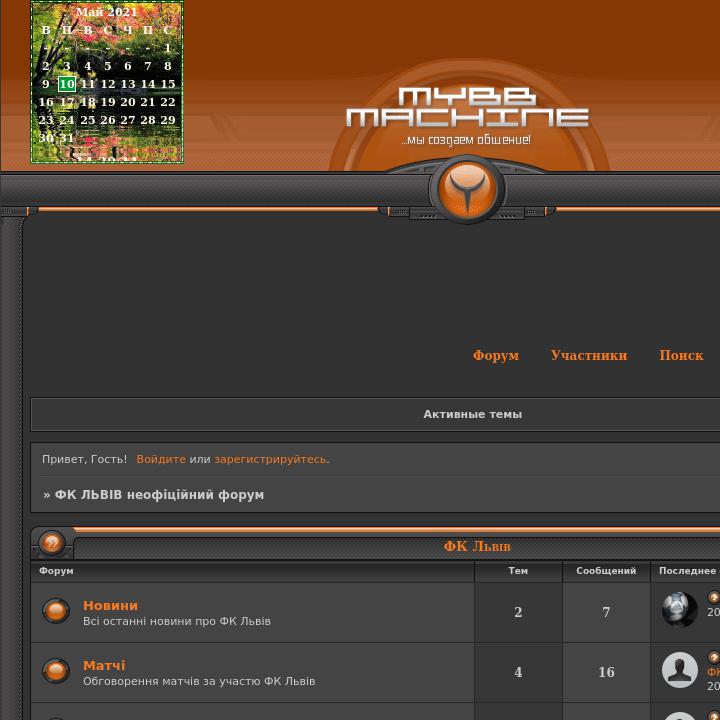Collapse the ФК Львів category icon

click(52, 543)
